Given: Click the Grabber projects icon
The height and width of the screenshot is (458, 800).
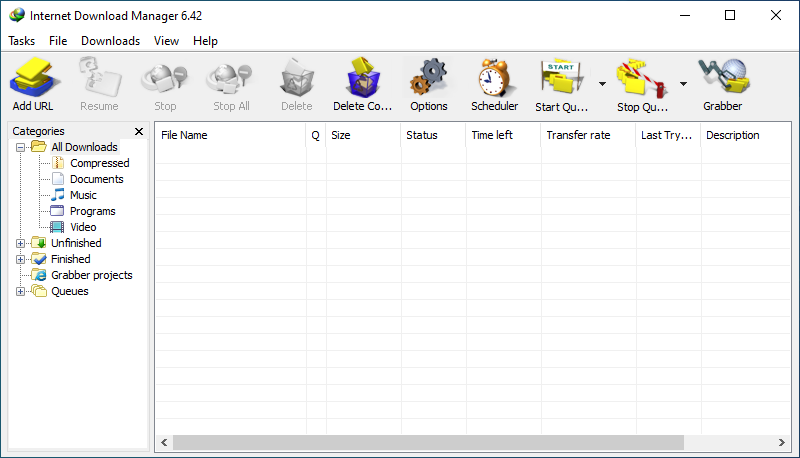Looking at the screenshot, I should pos(39,275).
